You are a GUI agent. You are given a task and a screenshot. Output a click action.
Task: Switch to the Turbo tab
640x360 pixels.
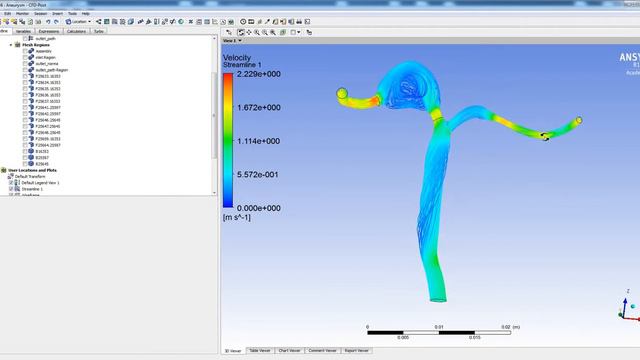click(99, 31)
